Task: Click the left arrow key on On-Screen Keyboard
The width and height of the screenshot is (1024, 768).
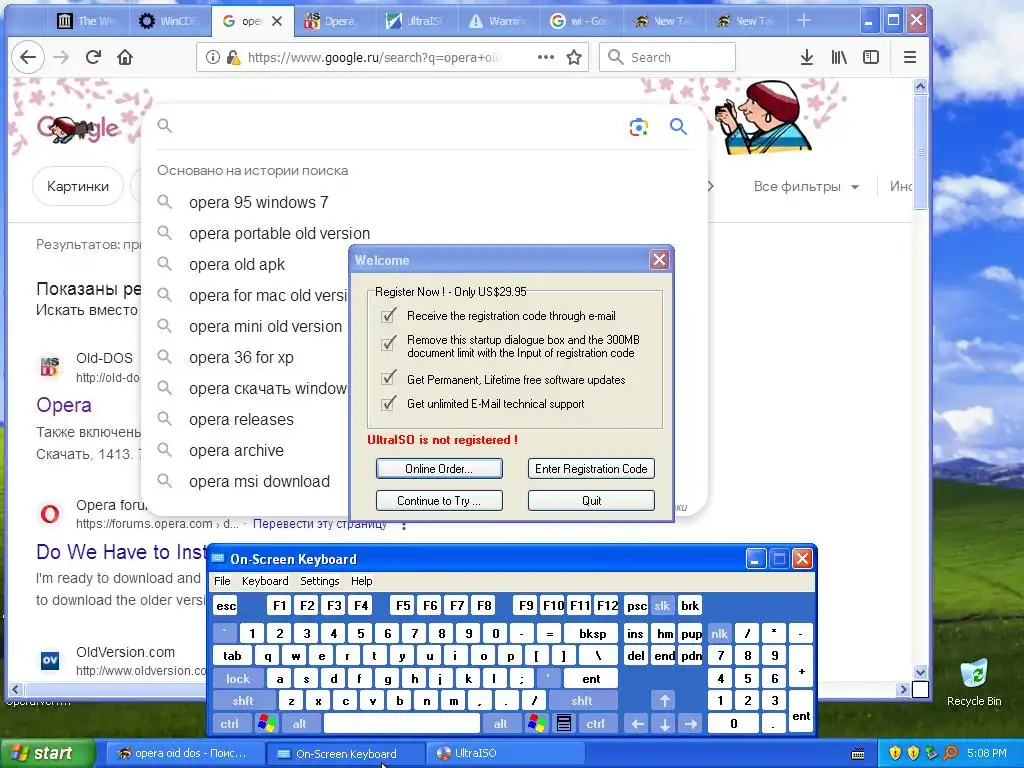Action: (x=637, y=724)
